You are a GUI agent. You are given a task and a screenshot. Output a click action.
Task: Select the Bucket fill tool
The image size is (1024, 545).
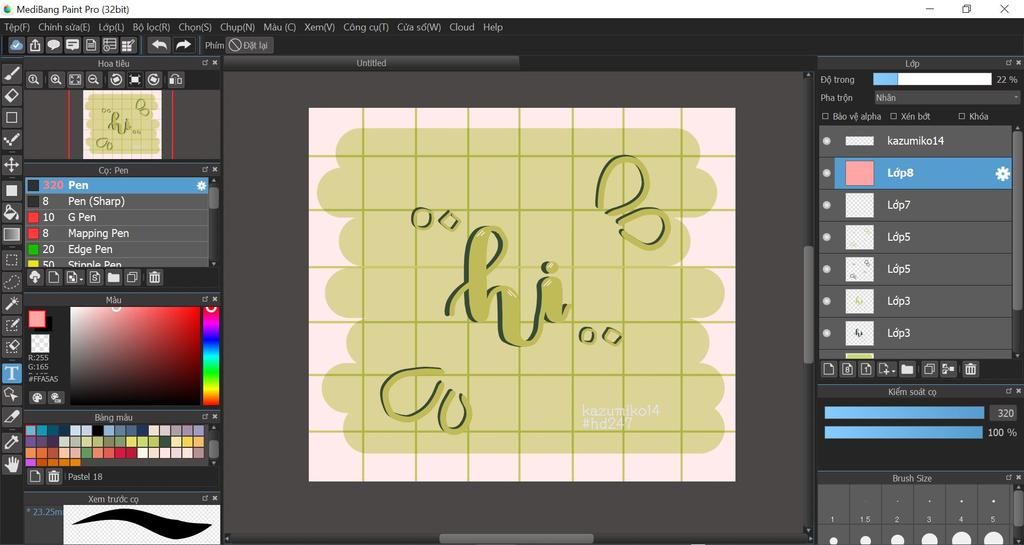pos(12,211)
